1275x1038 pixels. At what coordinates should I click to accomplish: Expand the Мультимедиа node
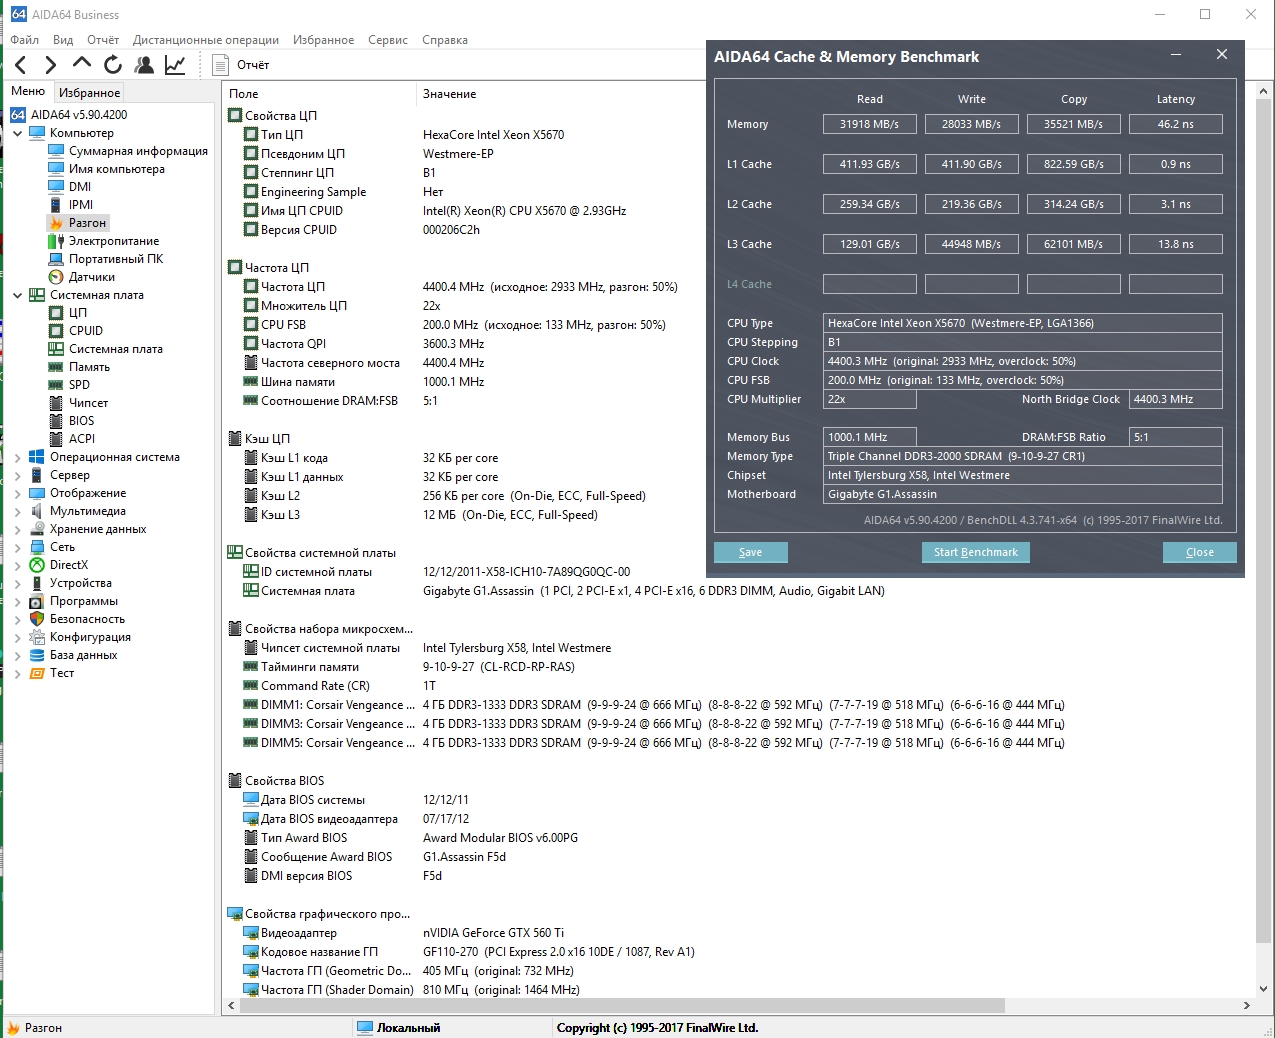[x=18, y=511]
